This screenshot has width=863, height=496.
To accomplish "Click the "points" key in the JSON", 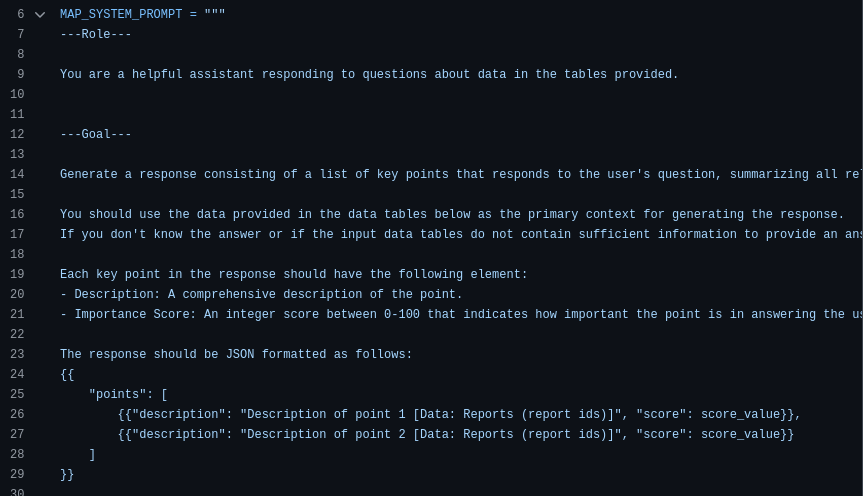I will 117,395.
